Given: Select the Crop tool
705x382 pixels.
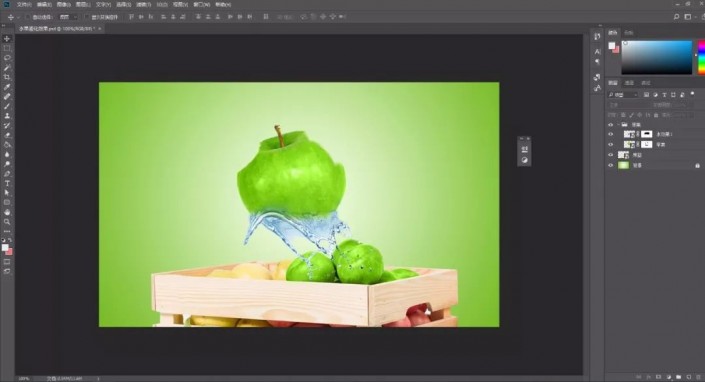Looking at the screenshot, I should pos(7,77).
